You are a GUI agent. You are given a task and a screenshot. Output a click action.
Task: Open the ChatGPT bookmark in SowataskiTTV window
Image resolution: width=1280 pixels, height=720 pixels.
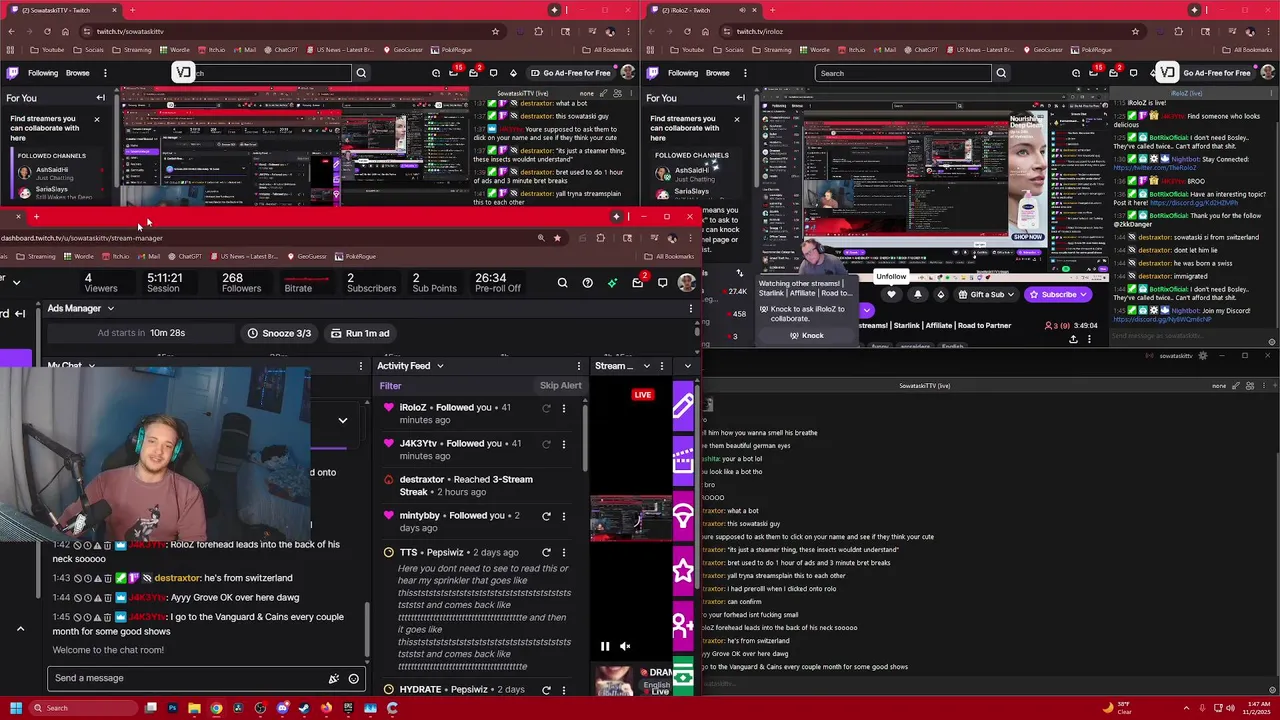[280, 50]
